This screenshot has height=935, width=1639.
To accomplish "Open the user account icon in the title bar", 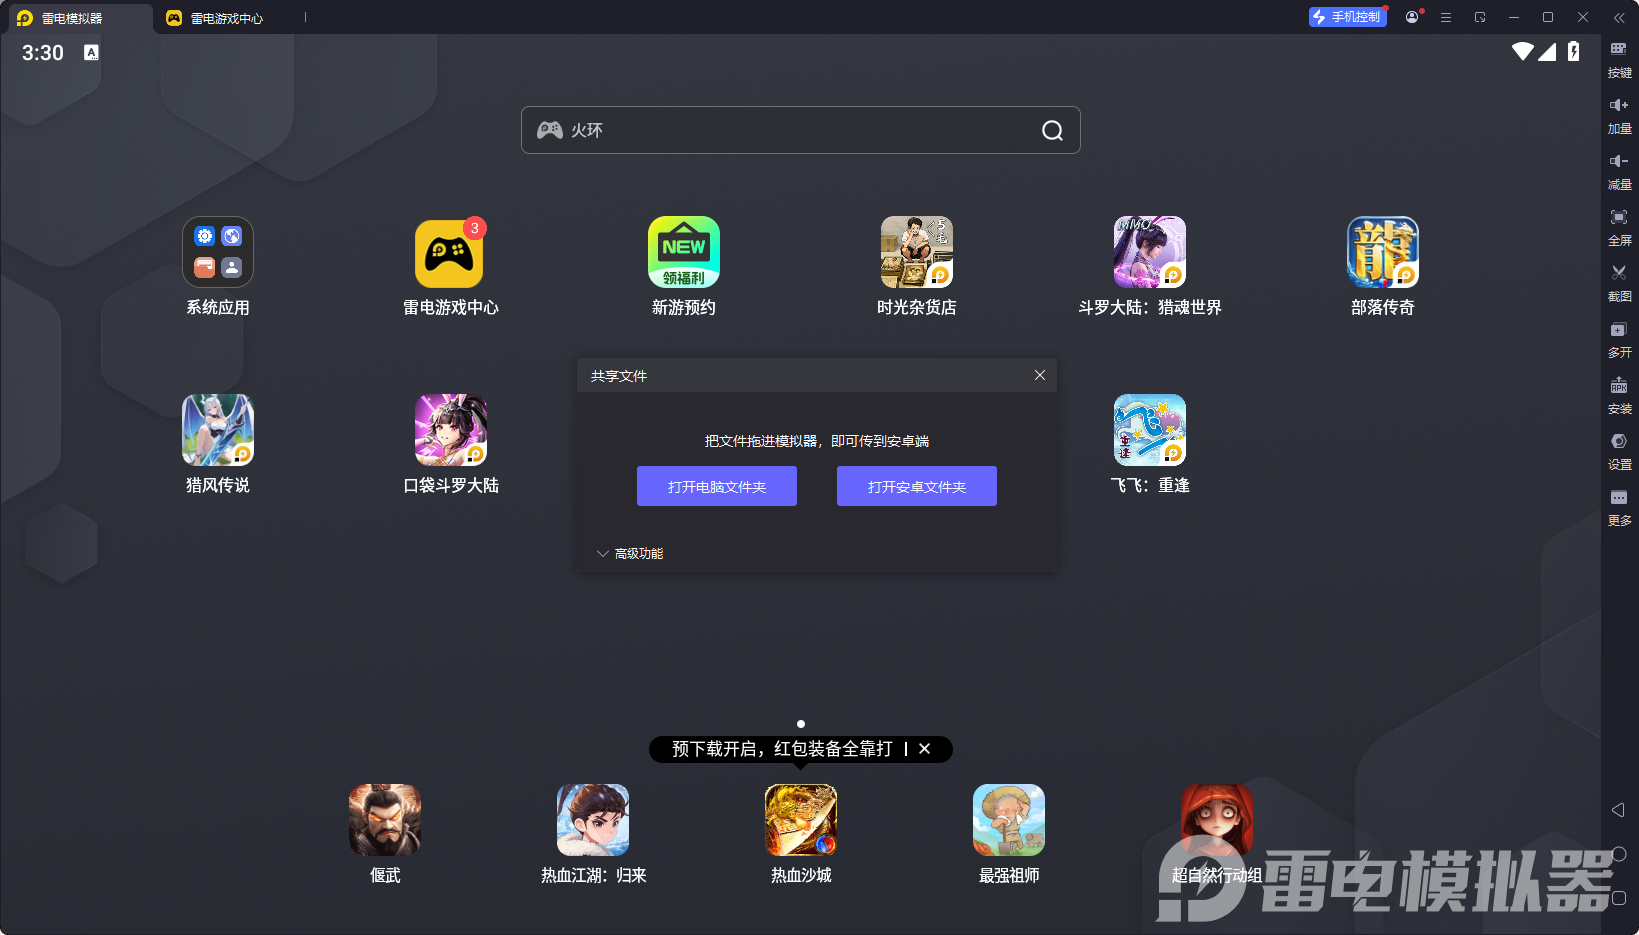I will coord(1412,17).
